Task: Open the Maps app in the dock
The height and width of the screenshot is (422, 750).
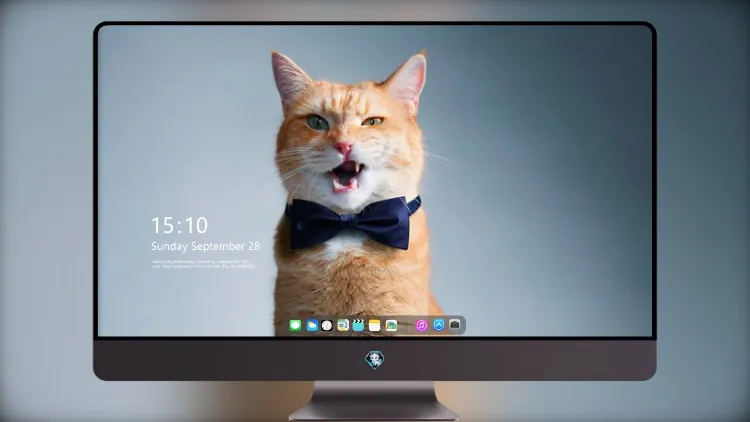Action: click(x=342, y=326)
